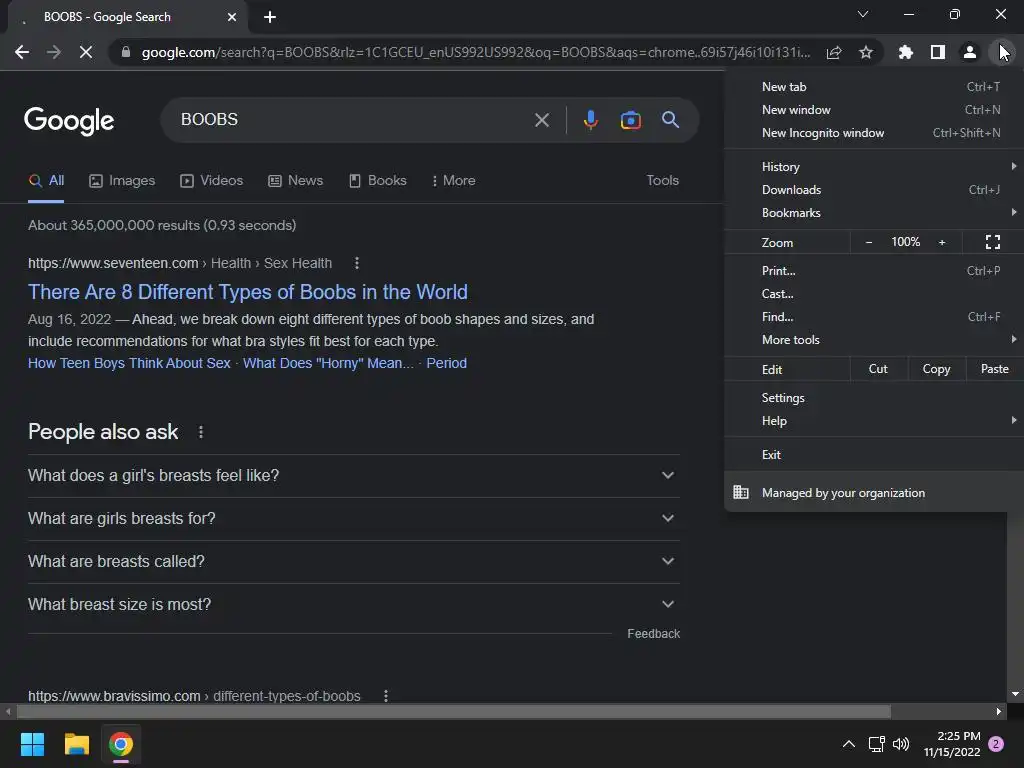Click the Chrome taskbar icon
Screen dimensions: 1024x768
point(121,744)
